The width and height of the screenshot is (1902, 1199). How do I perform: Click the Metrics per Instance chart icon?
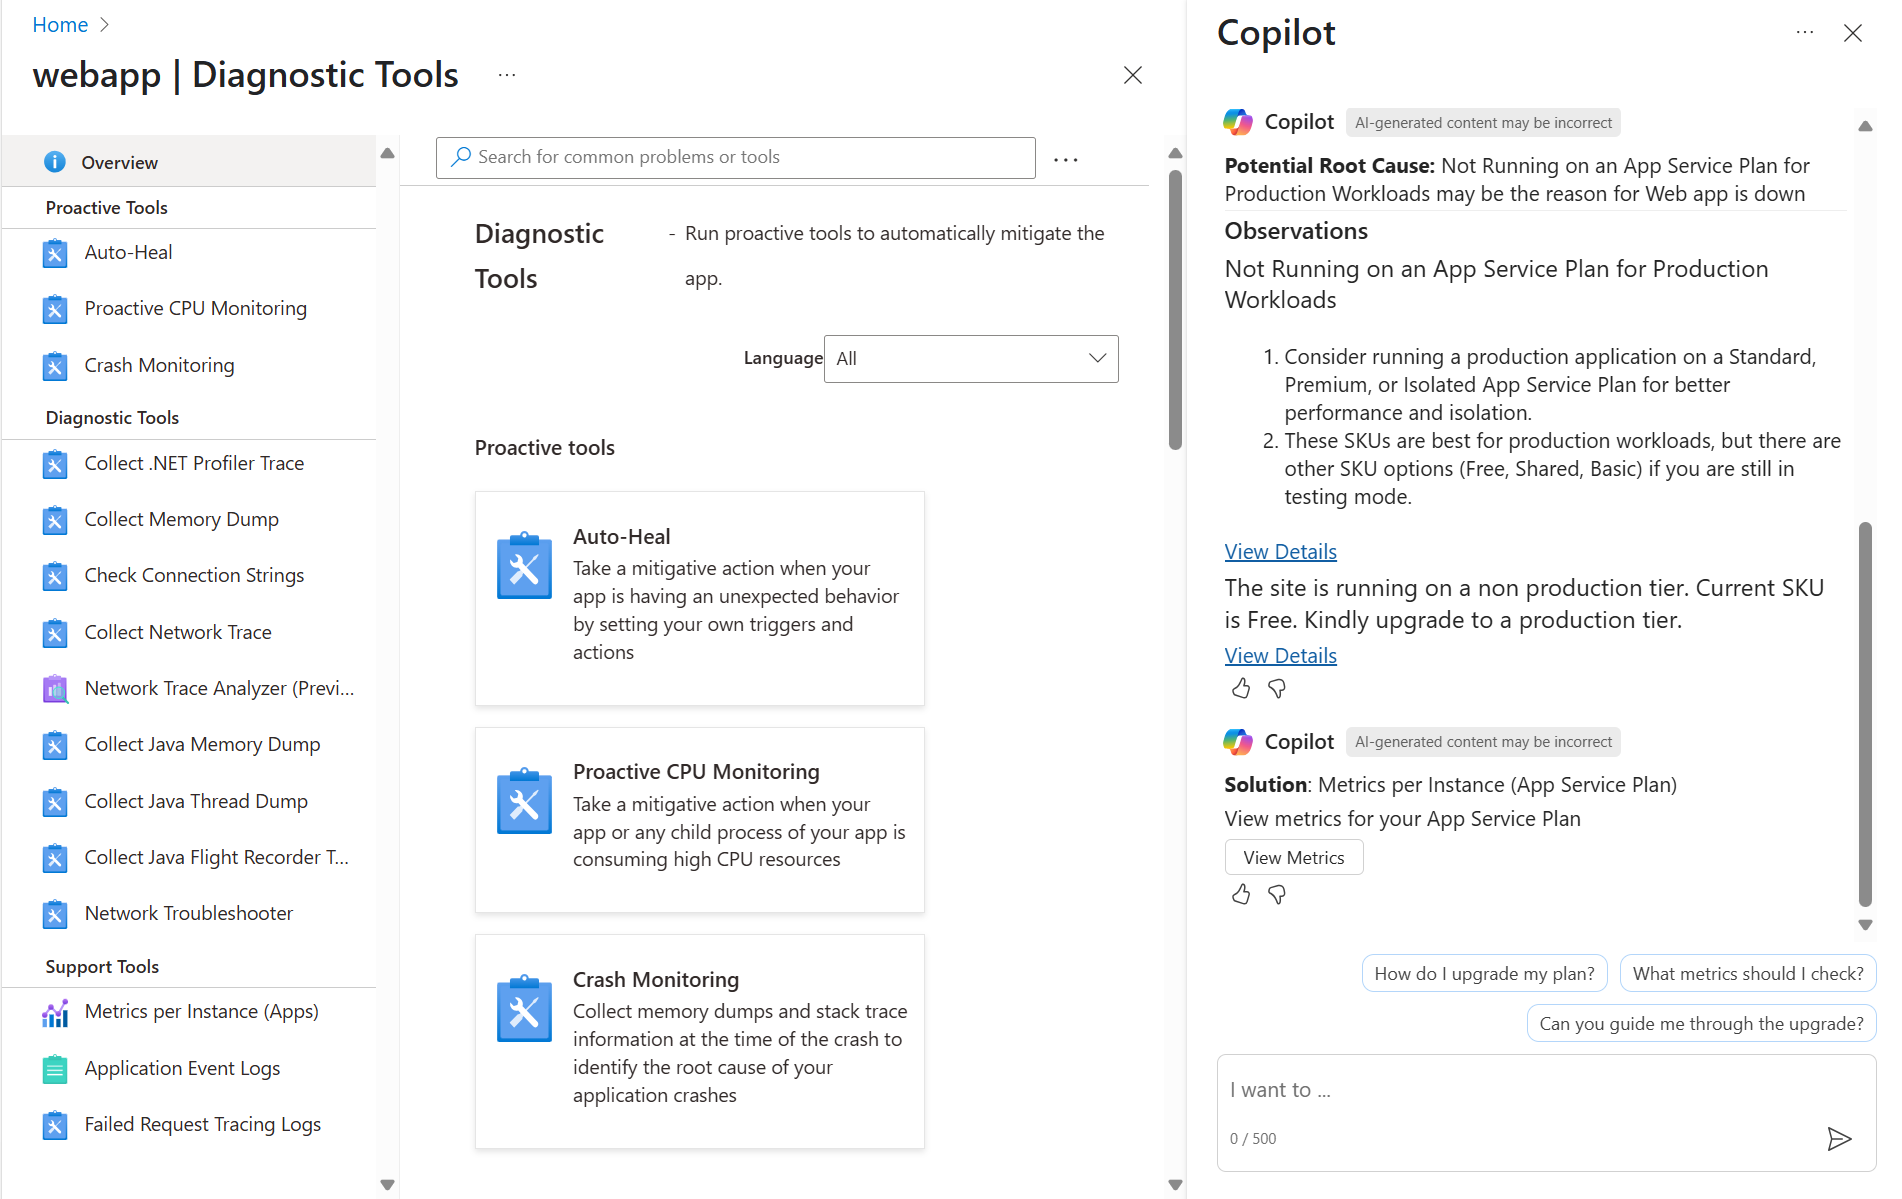[55, 1013]
